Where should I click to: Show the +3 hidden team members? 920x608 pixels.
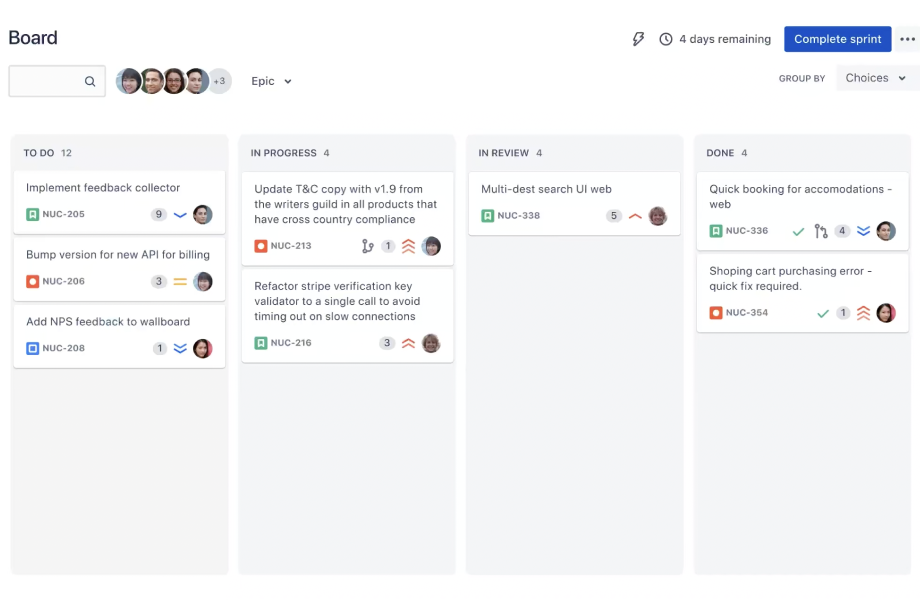(x=219, y=81)
